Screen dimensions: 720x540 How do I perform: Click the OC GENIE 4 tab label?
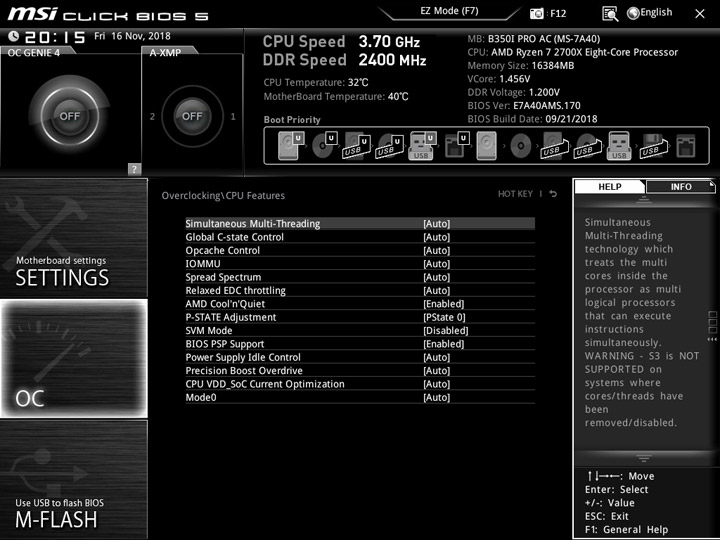(x=34, y=52)
